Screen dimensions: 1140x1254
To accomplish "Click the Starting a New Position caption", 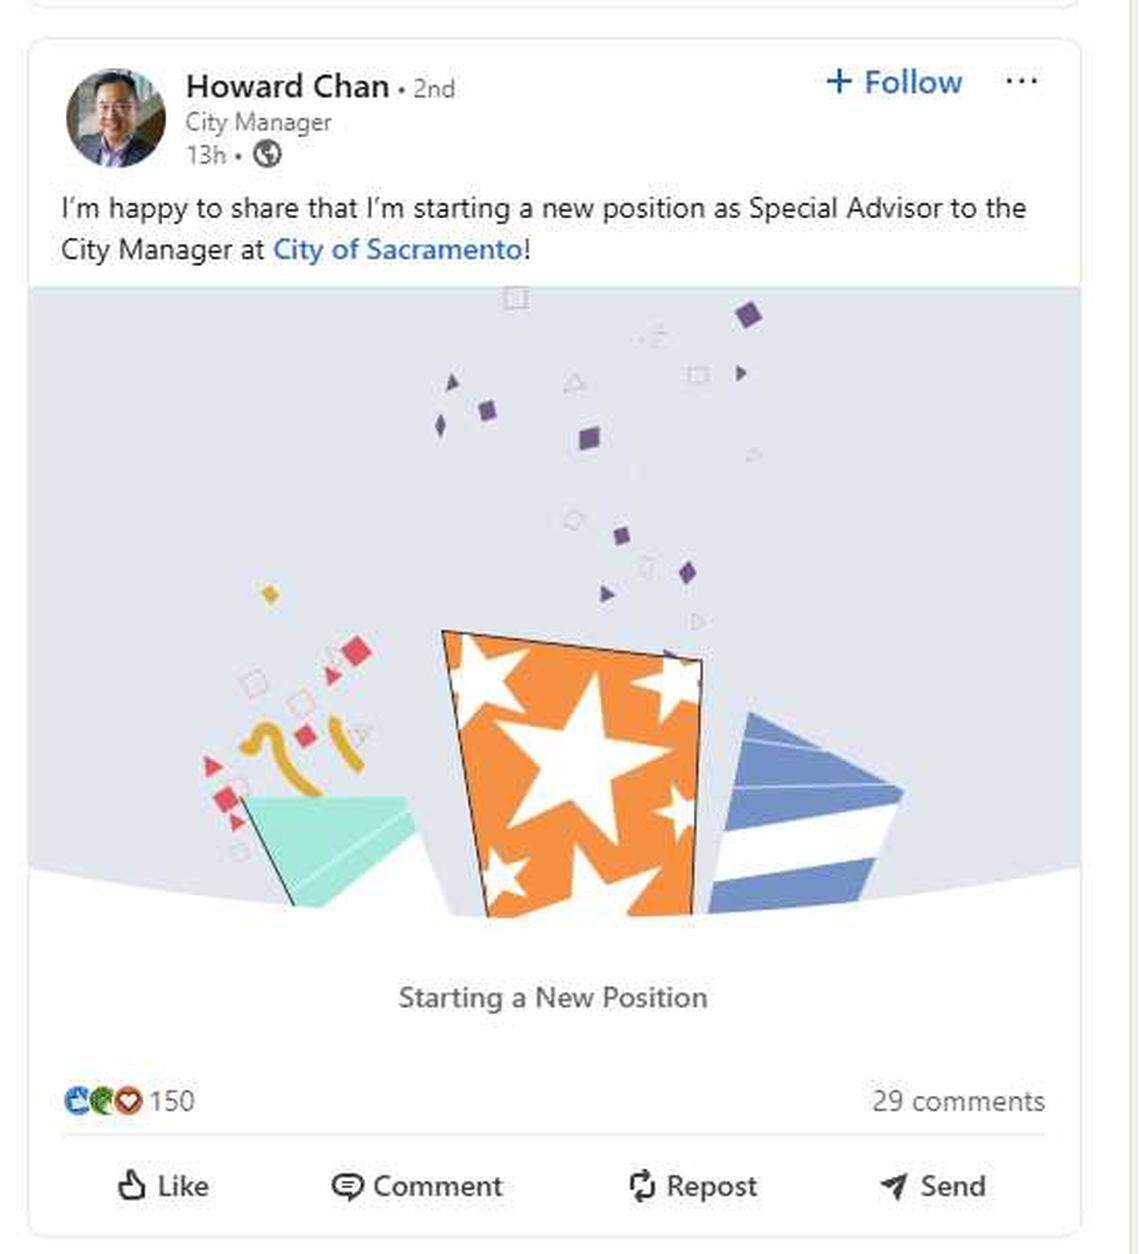I will (553, 996).
